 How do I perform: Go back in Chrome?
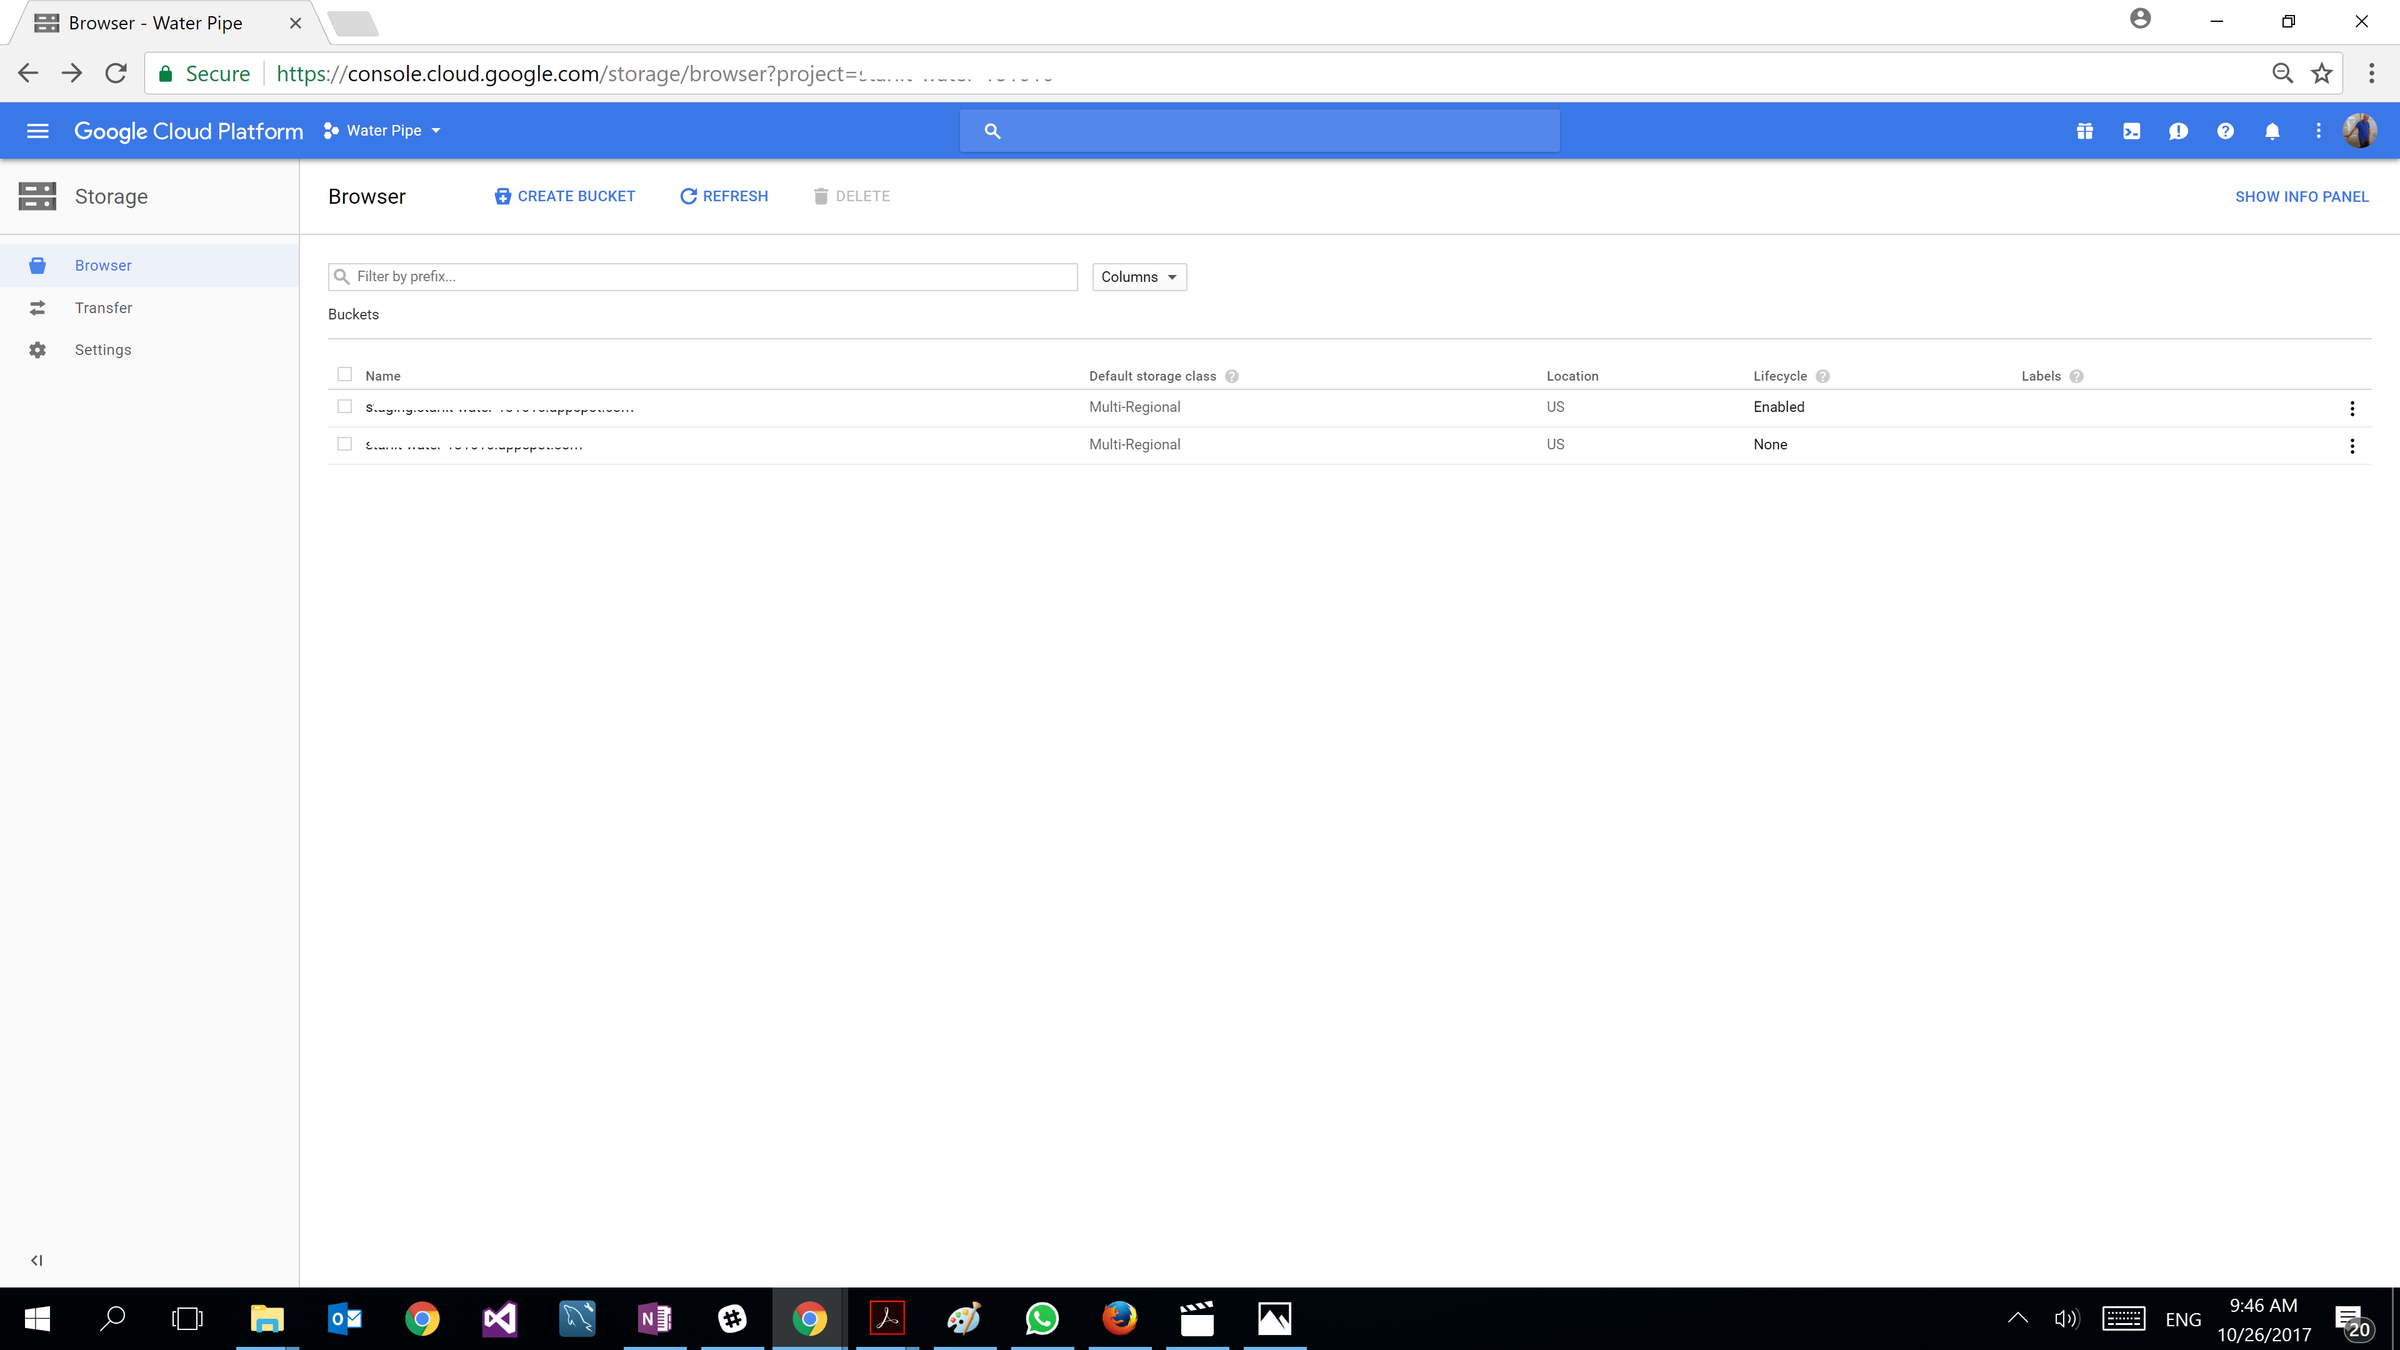tap(28, 73)
